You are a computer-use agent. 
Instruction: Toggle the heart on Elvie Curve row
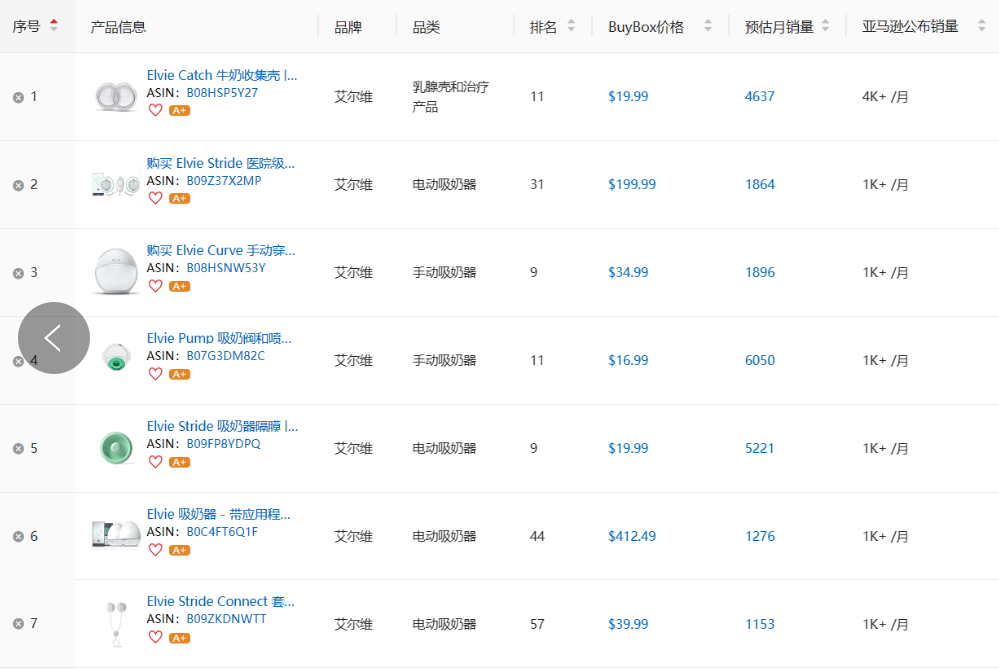click(x=156, y=286)
